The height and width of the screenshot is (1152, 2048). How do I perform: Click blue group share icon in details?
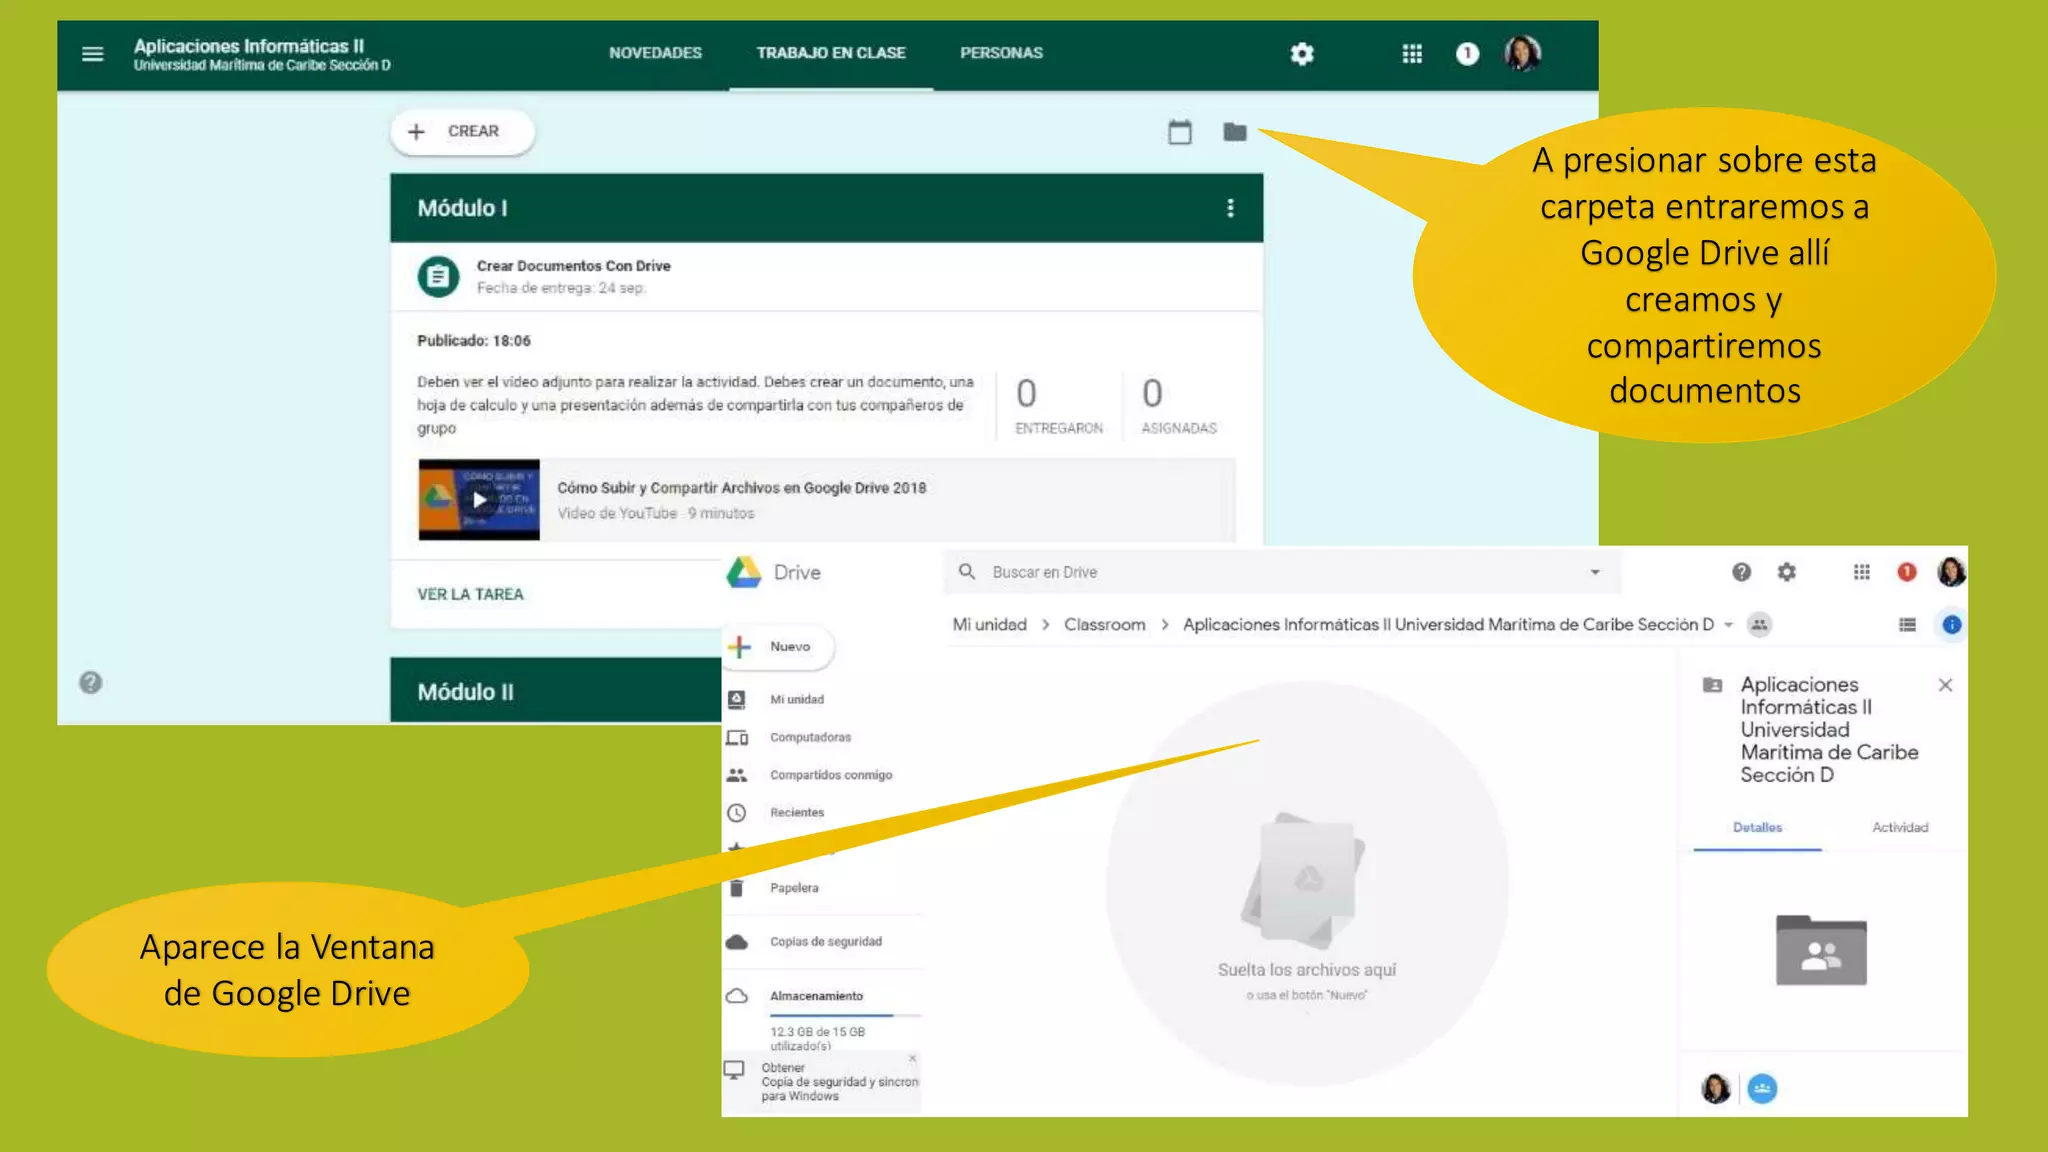pos(1762,1088)
